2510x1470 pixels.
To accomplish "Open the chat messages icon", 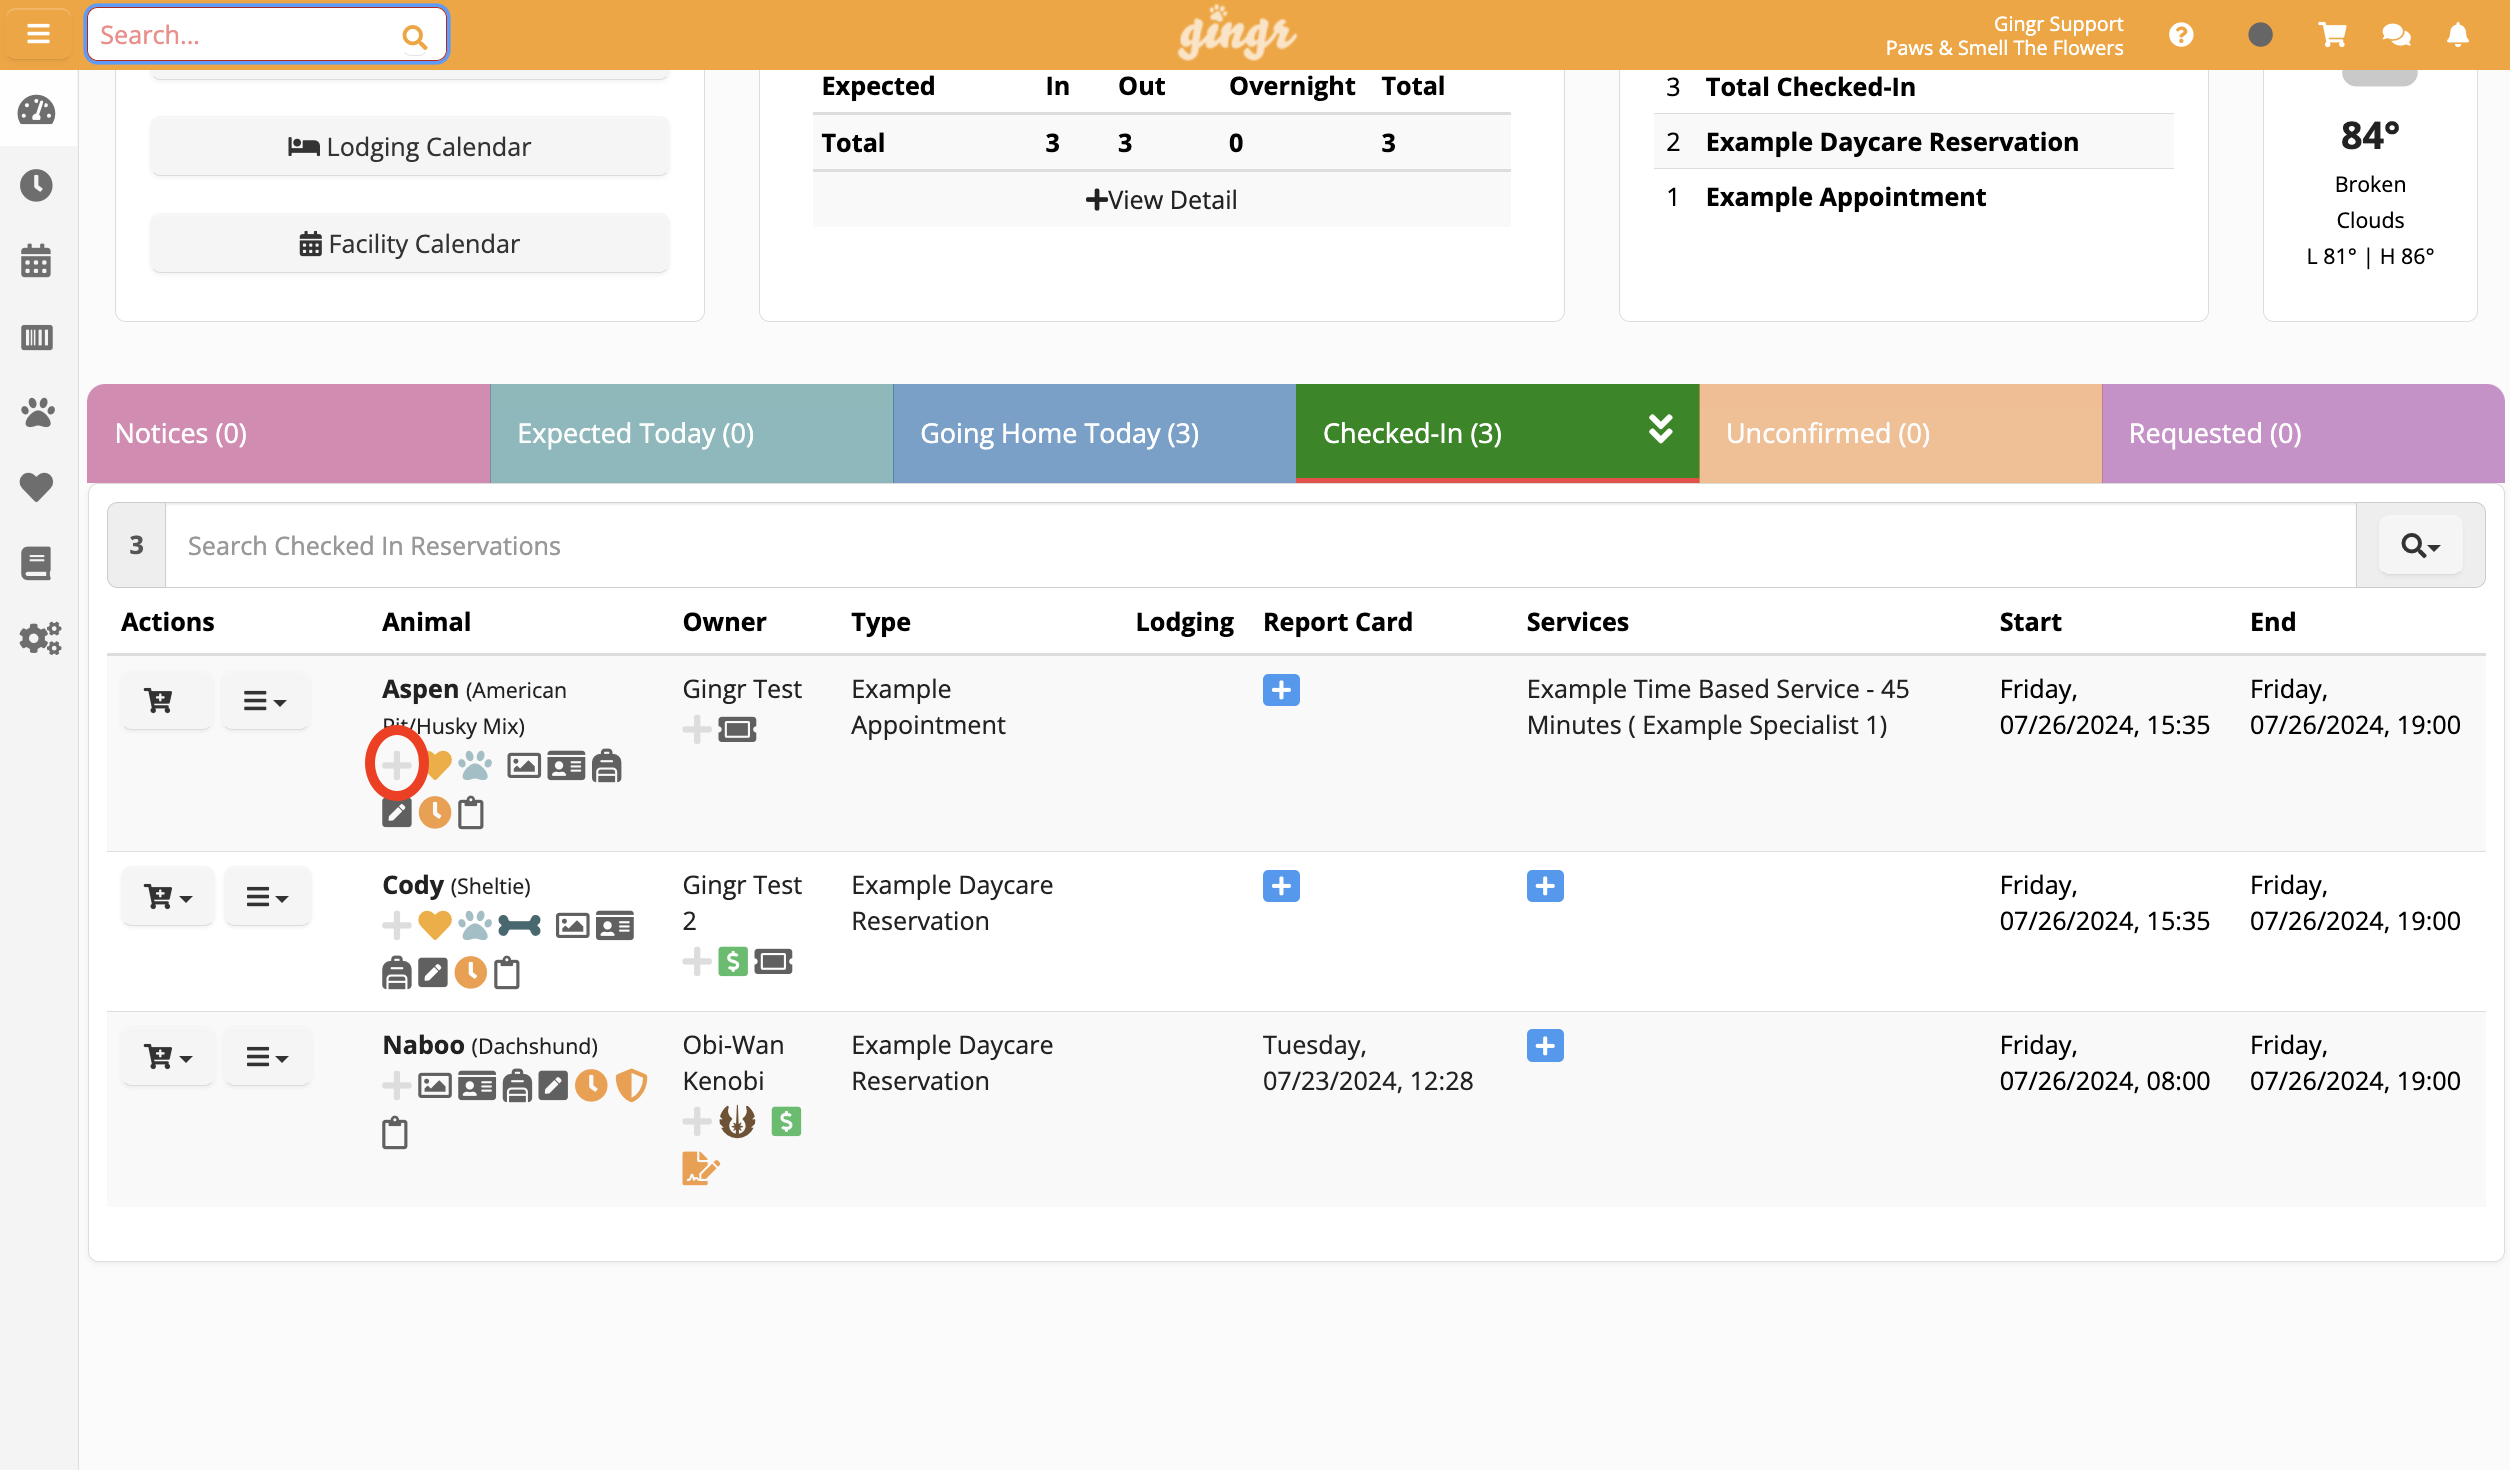I will point(2396,35).
